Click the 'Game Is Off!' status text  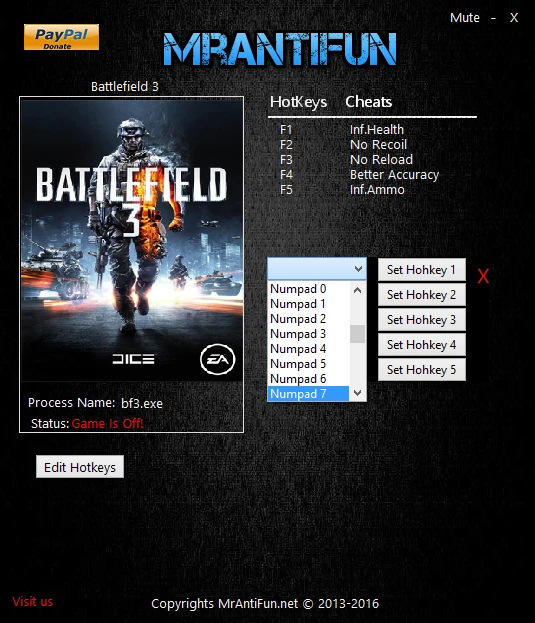(107, 424)
